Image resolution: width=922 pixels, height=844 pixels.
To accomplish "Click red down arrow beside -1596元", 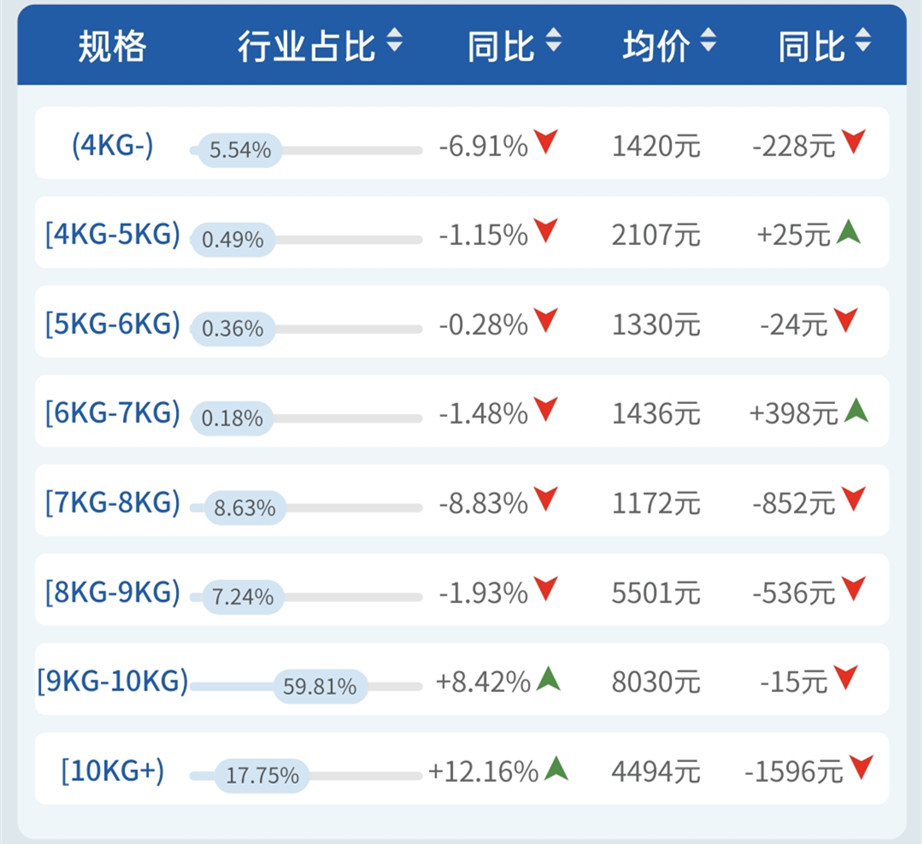I will pos(860,768).
